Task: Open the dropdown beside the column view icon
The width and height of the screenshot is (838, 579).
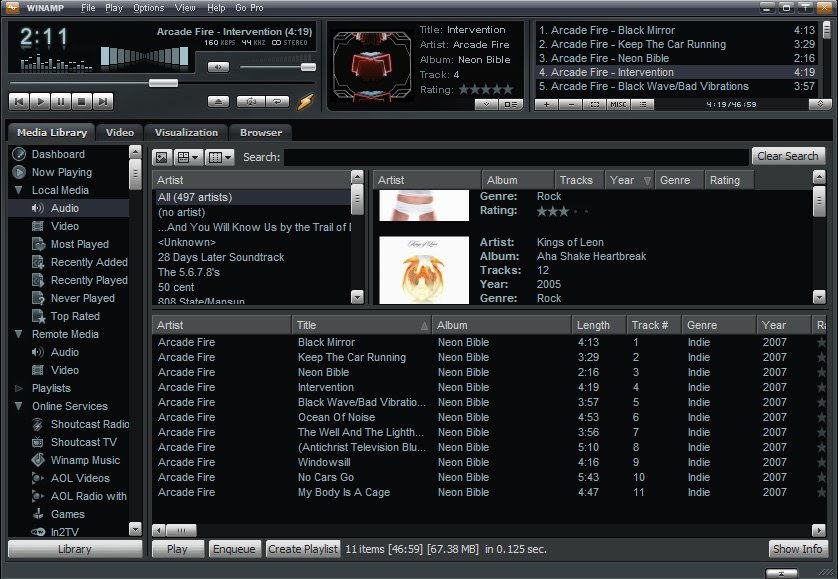Action: (x=226, y=157)
